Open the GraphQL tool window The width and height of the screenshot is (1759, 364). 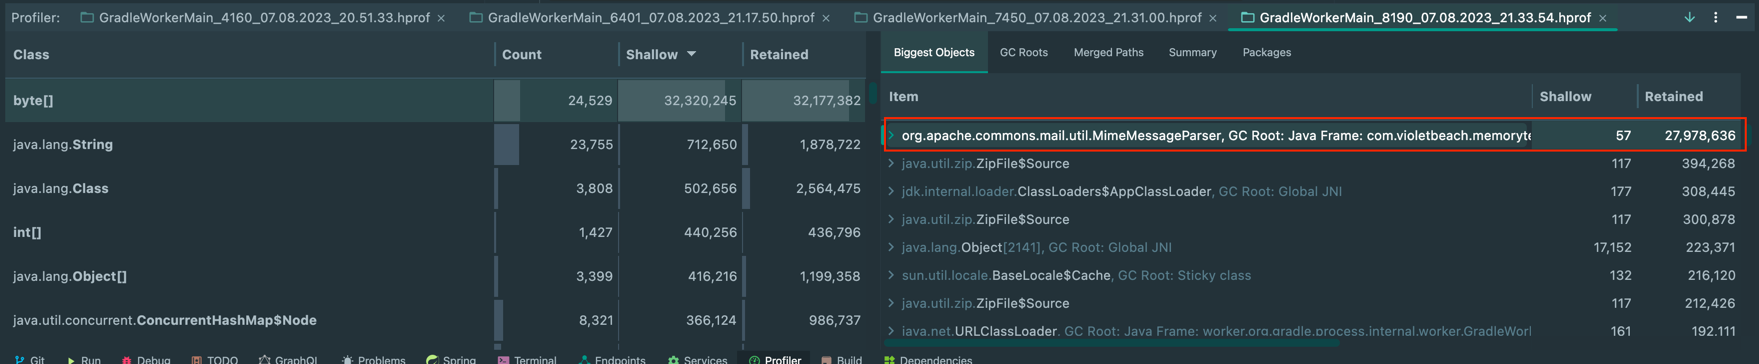[x=288, y=359]
